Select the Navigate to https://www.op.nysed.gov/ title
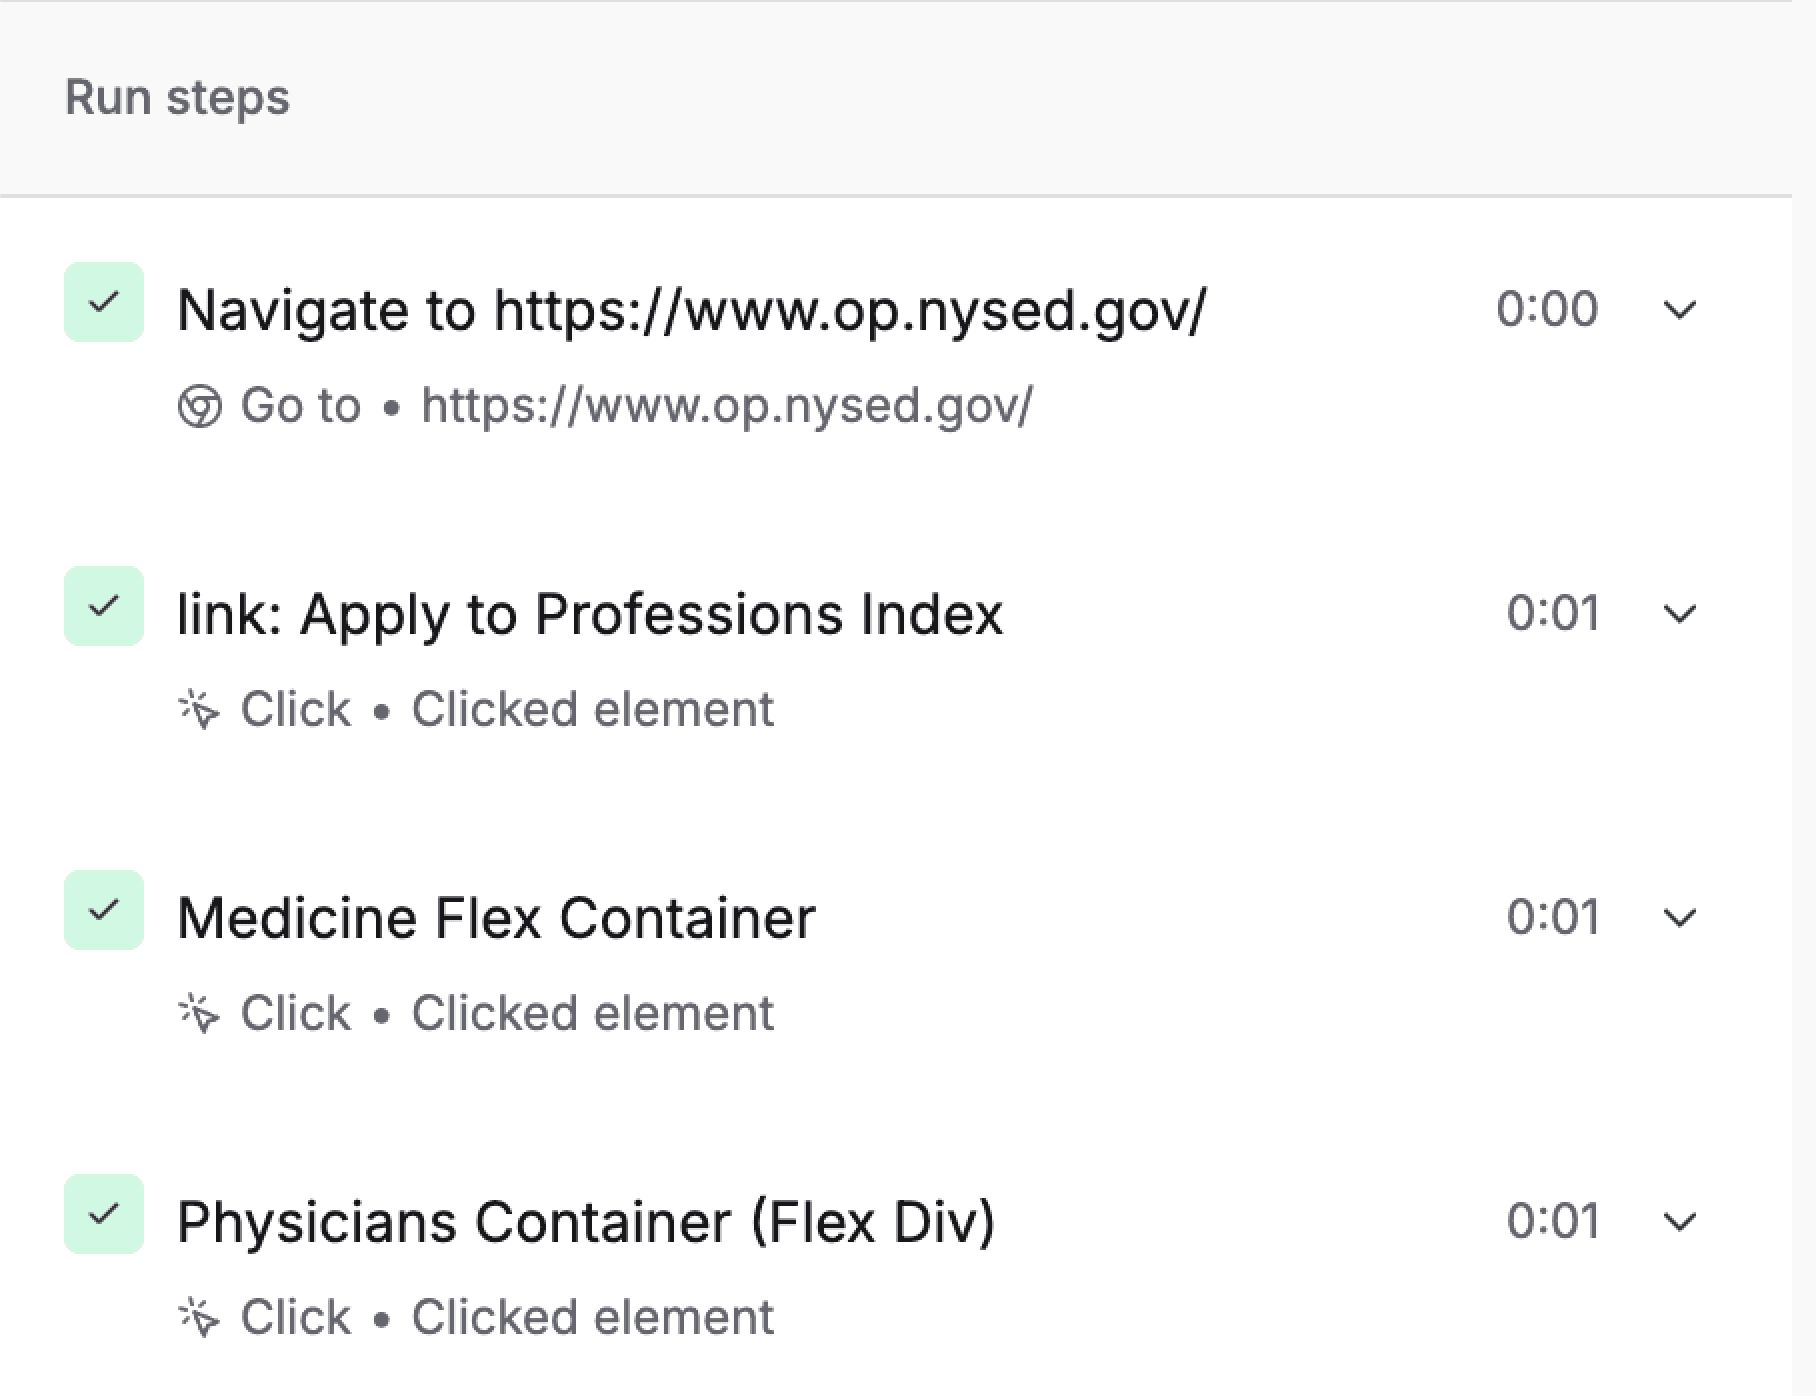 [692, 310]
